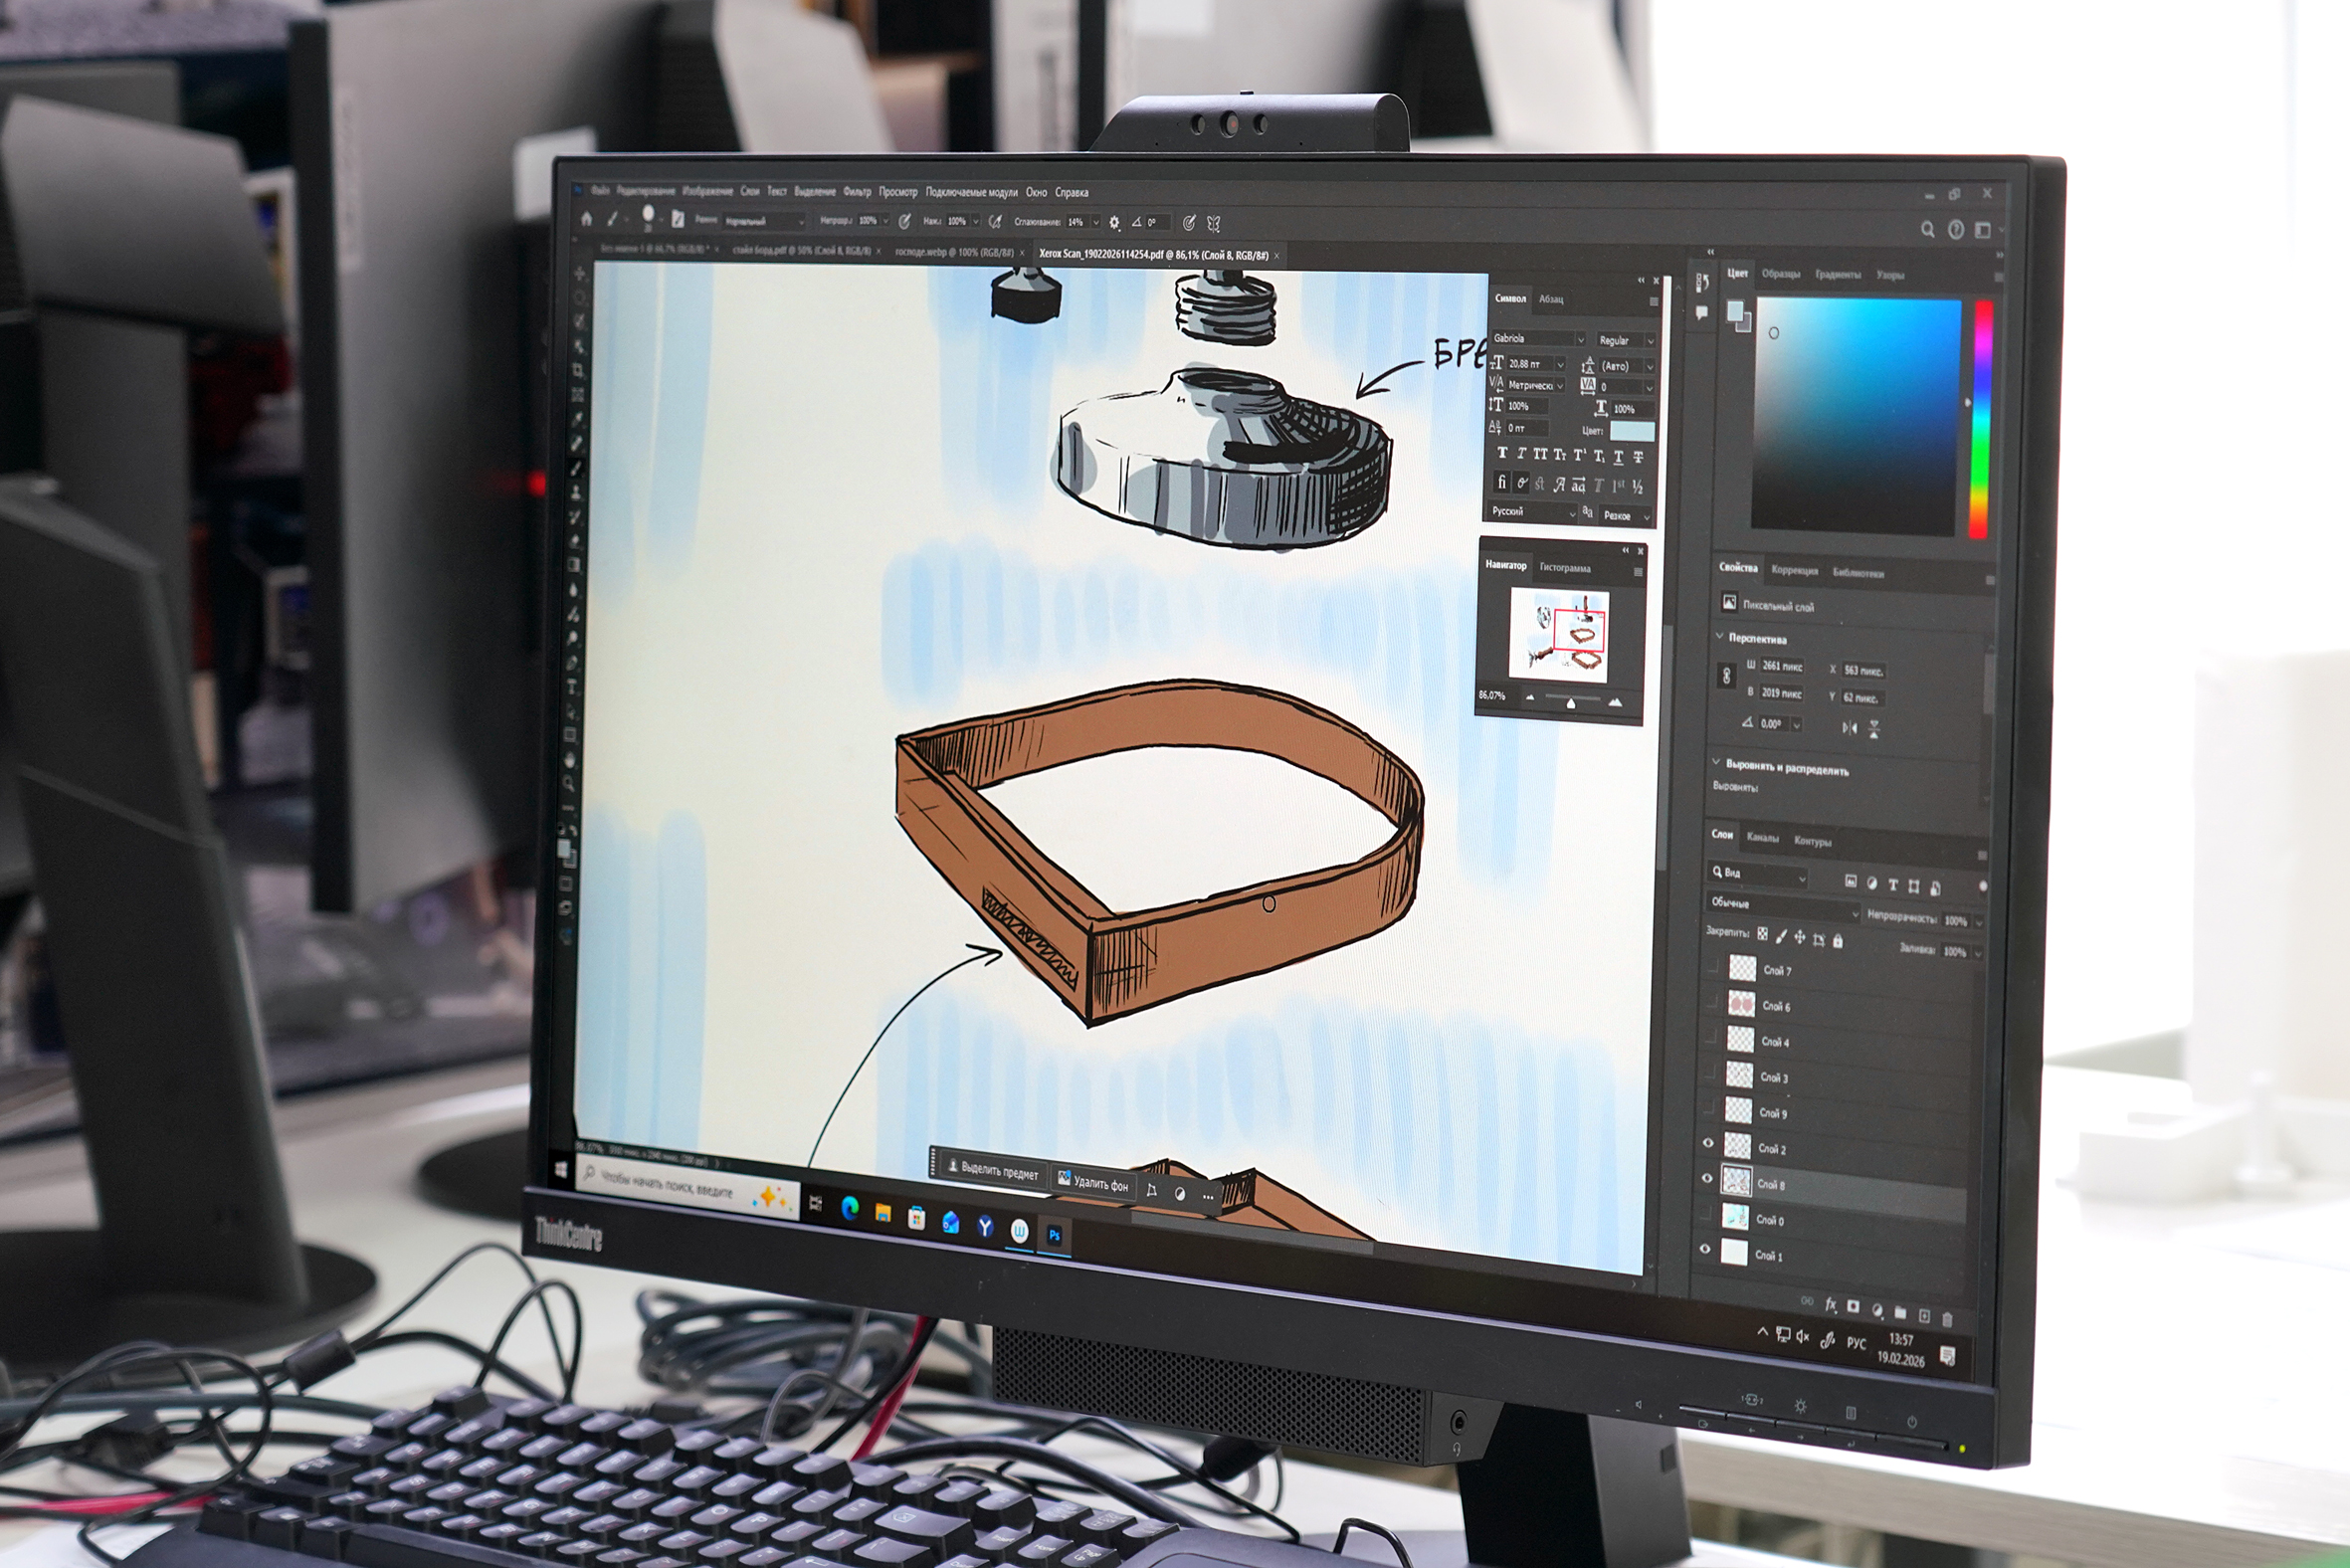The height and width of the screenshot is (1568, 2350).
Task: Add layer style fx icon
Action: pos(1831,1305)
